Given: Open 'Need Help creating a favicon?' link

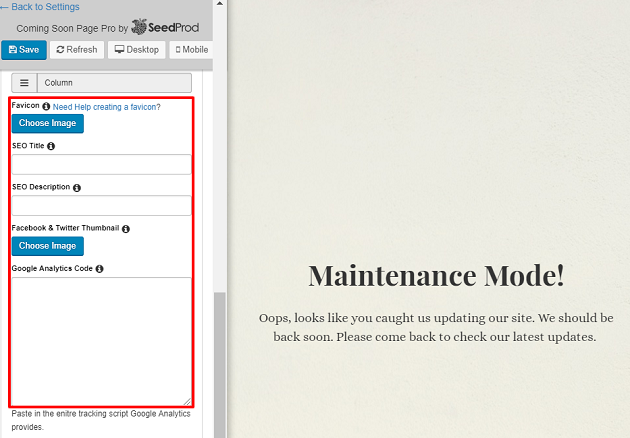Looking at the screenshot, I should pos(106,107).
